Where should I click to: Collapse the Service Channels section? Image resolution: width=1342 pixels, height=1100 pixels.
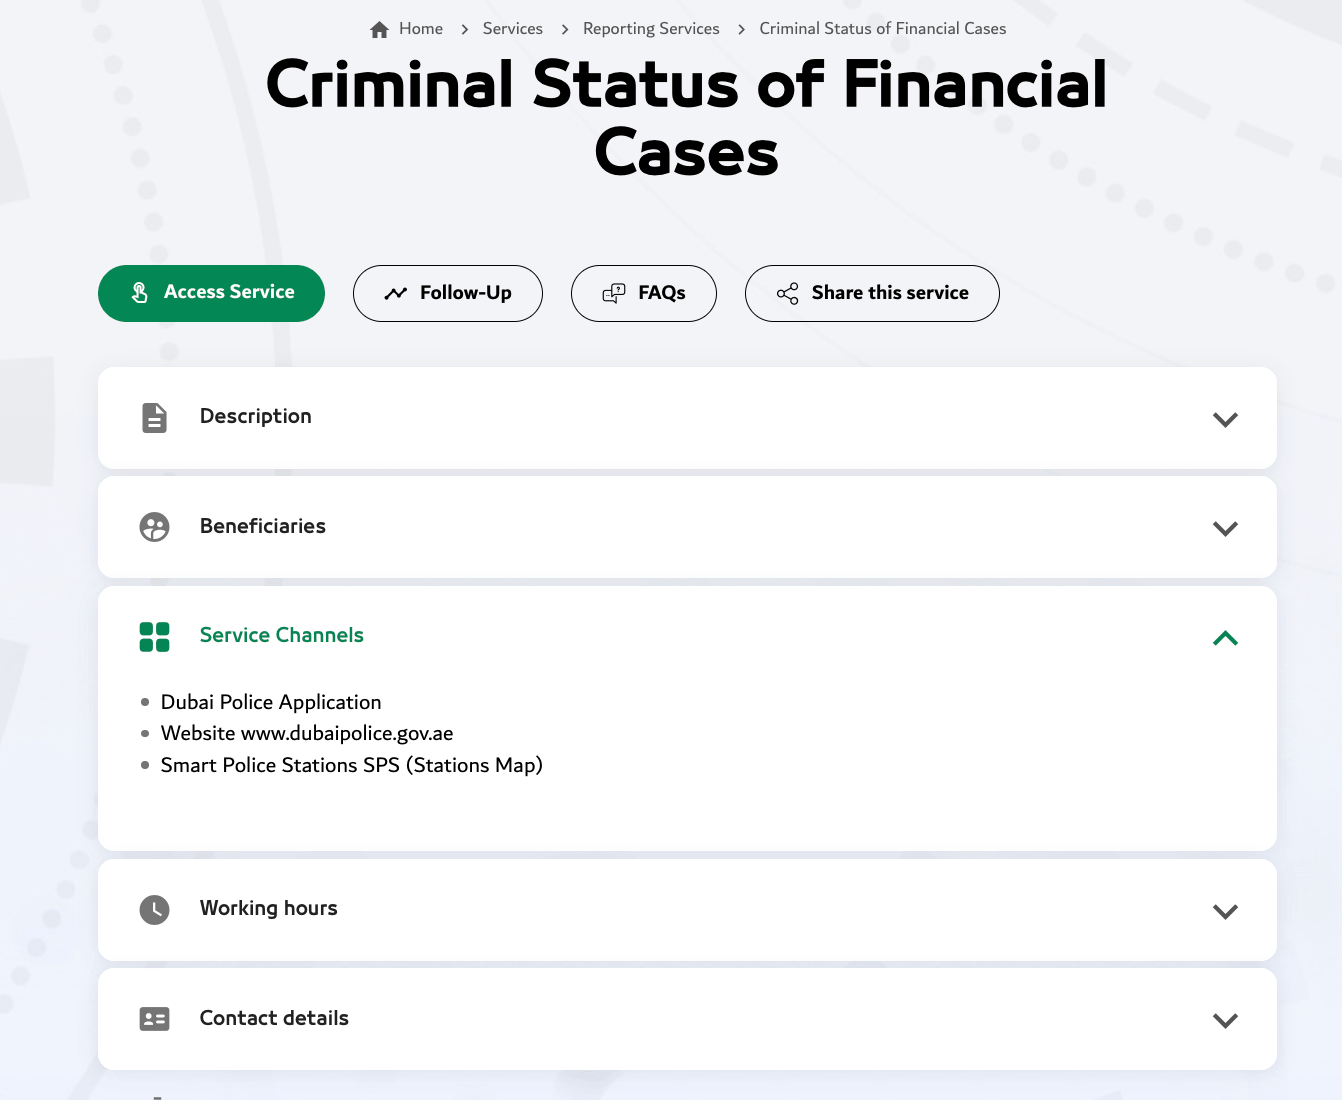click(x=1225, y=638)
